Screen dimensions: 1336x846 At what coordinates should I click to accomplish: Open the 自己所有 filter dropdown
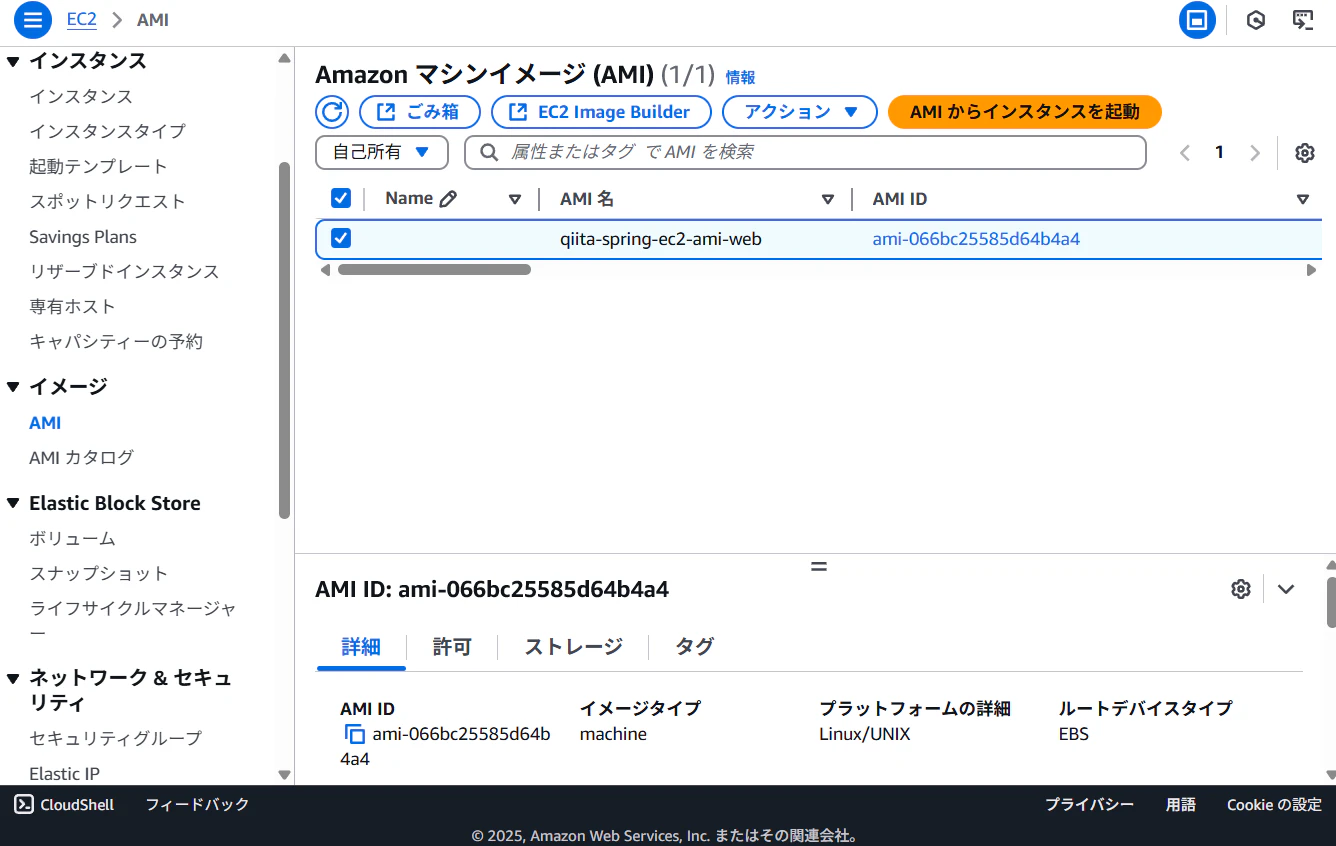click(382, 152)
